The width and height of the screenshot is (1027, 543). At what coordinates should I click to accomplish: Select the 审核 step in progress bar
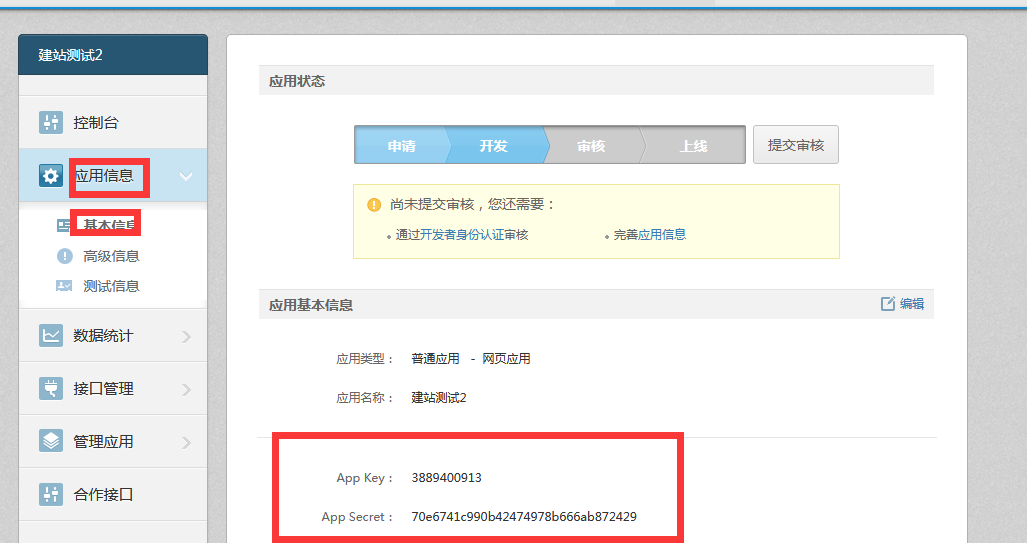click(591, 146)
